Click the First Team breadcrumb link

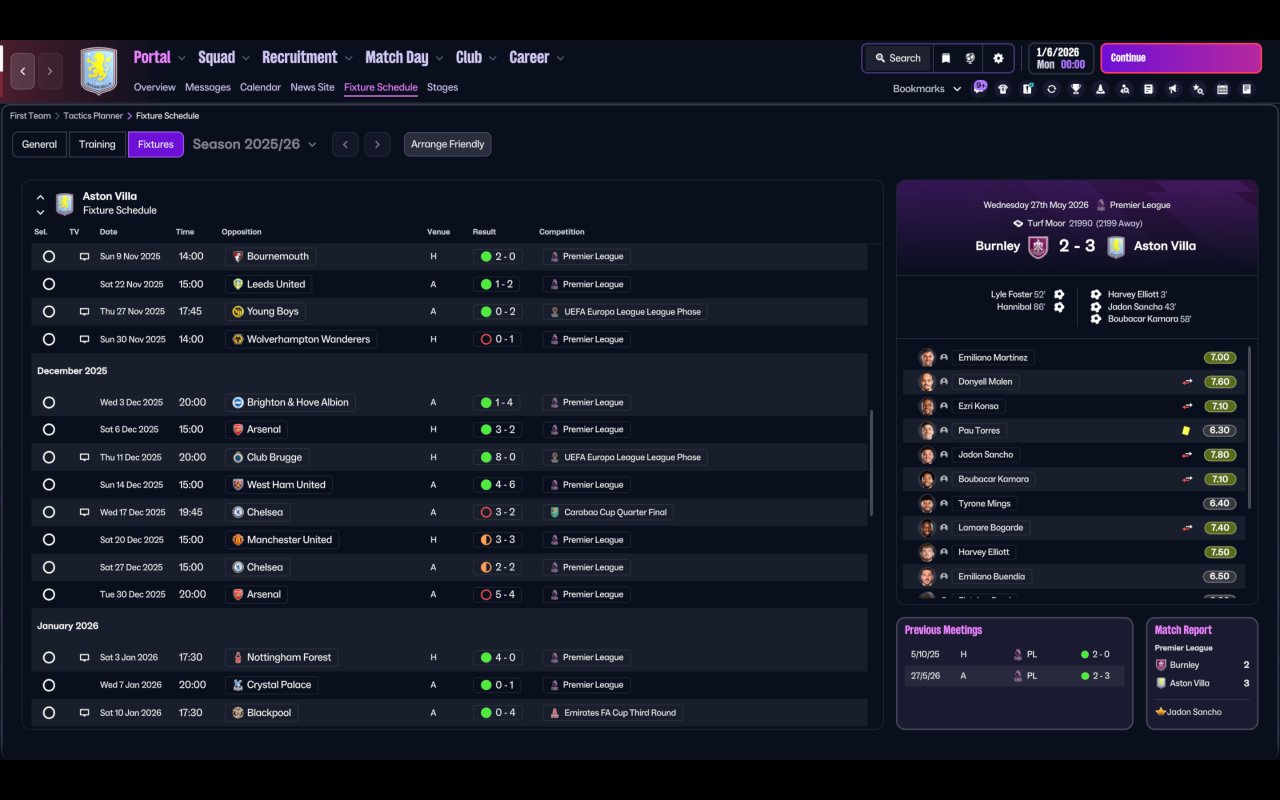[x=32, y=116]
